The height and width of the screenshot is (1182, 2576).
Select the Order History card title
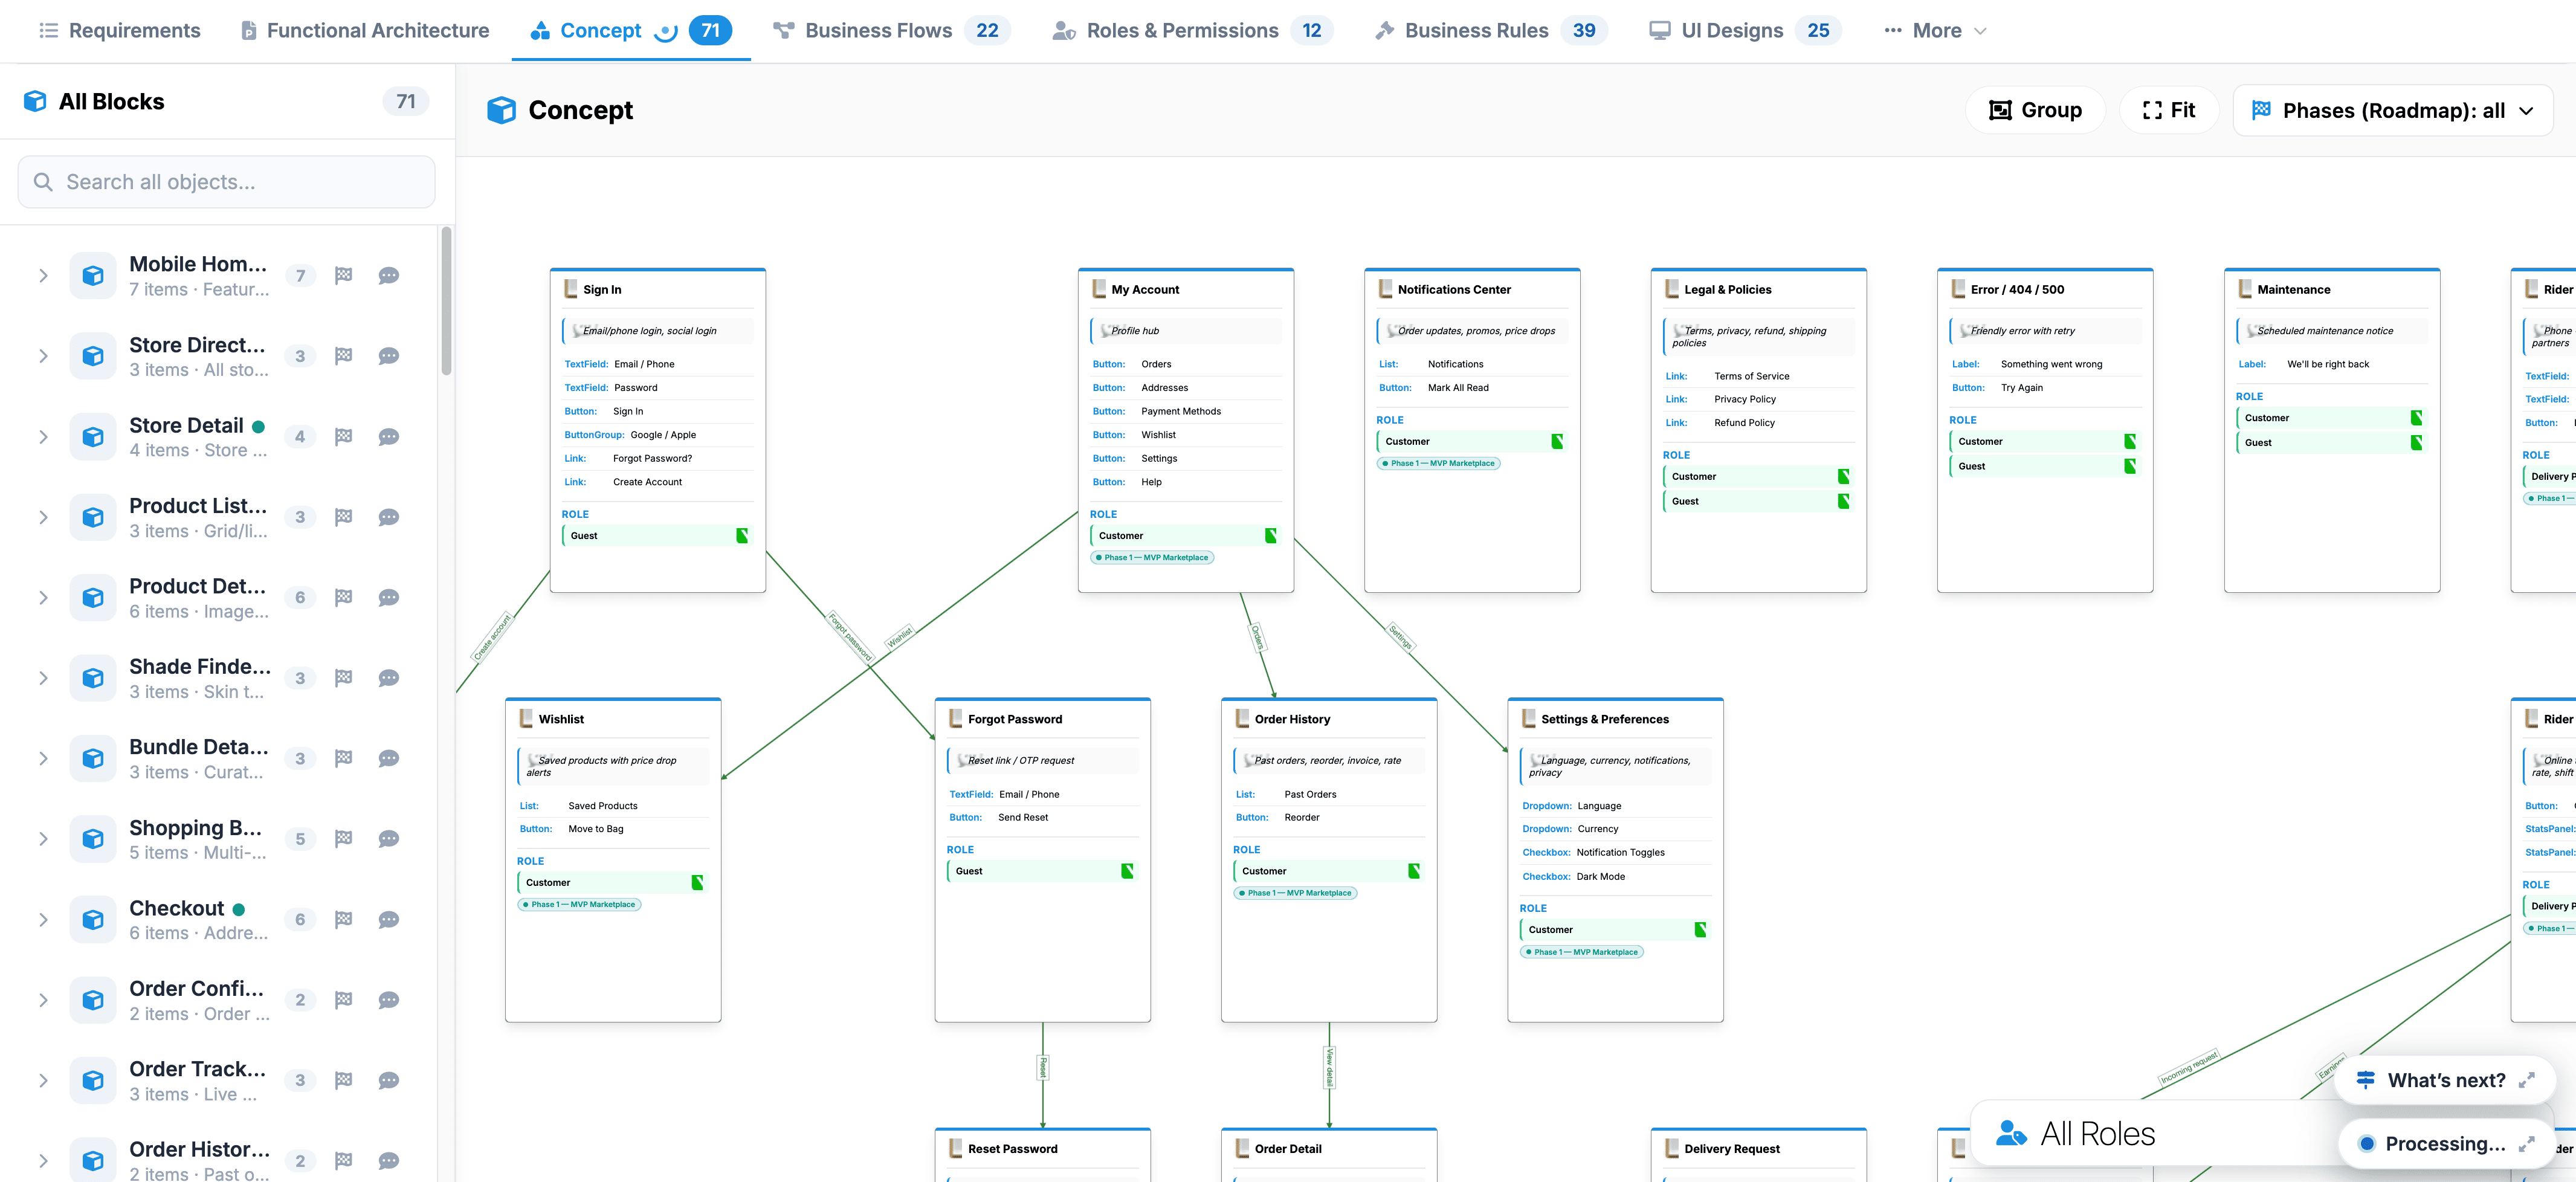tap(1292, 719)
